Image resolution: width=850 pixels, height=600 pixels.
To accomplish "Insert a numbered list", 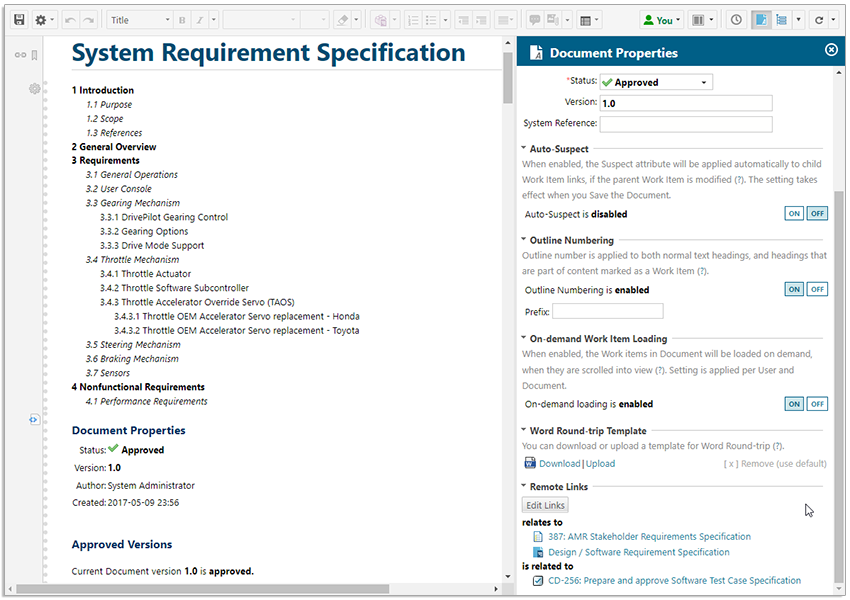I will click(413, 20).
